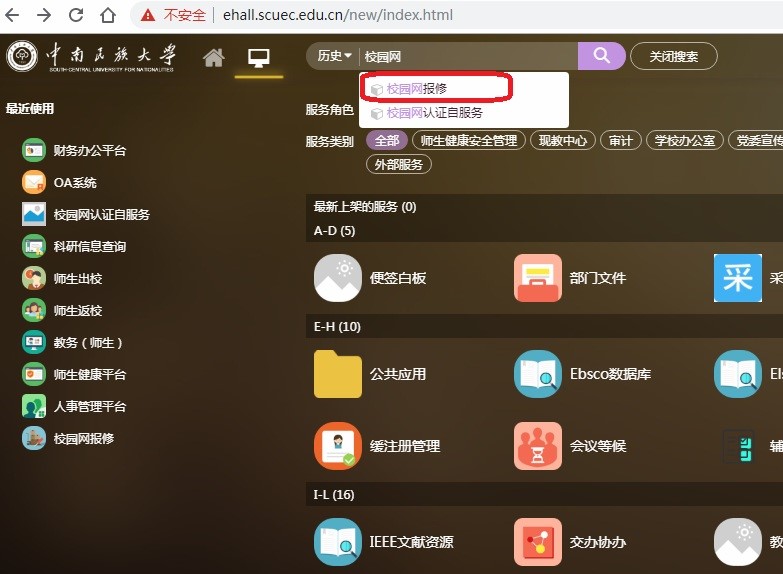Click the desktop monitor icon tab
Screen dimensions: 783x574
point(259,58)
